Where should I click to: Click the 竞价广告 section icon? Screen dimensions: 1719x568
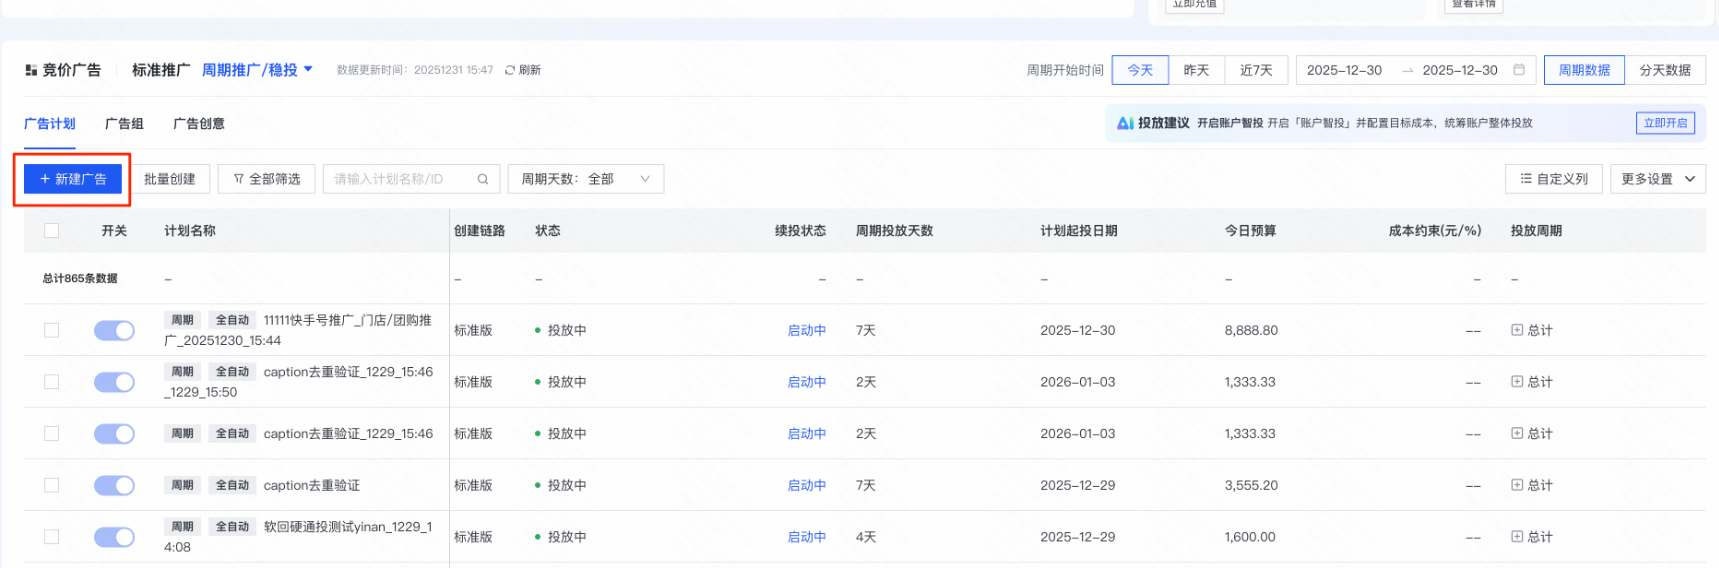[31, 70]
